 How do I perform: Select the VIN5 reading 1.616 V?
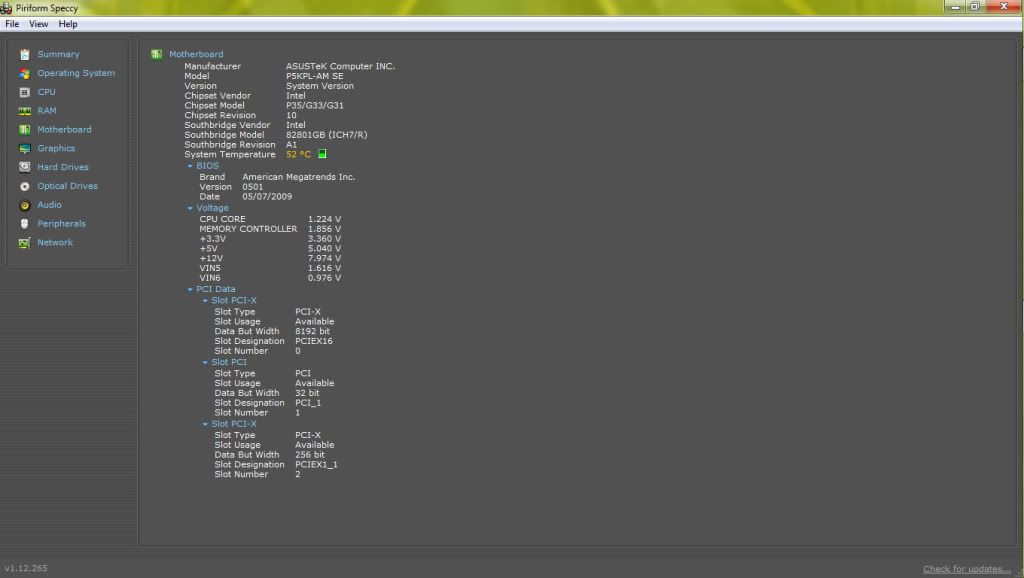tap(325, 268)
